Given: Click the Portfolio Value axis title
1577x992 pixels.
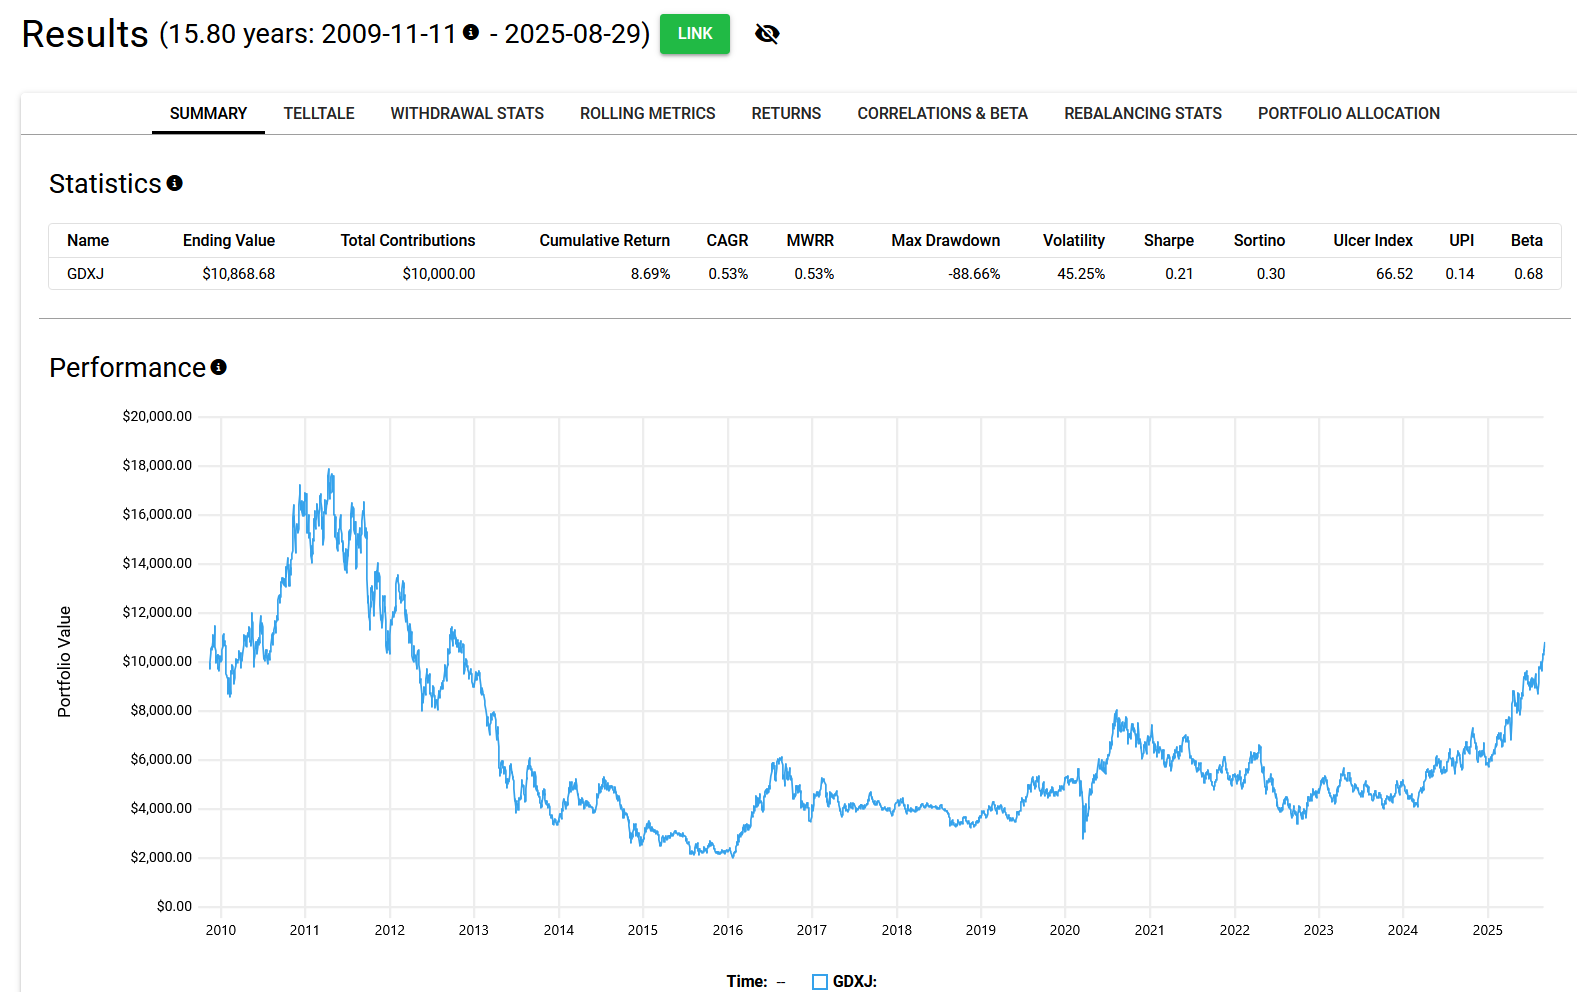Looking at the screenshot, I should pyautogui.click(x=65, y=662).
